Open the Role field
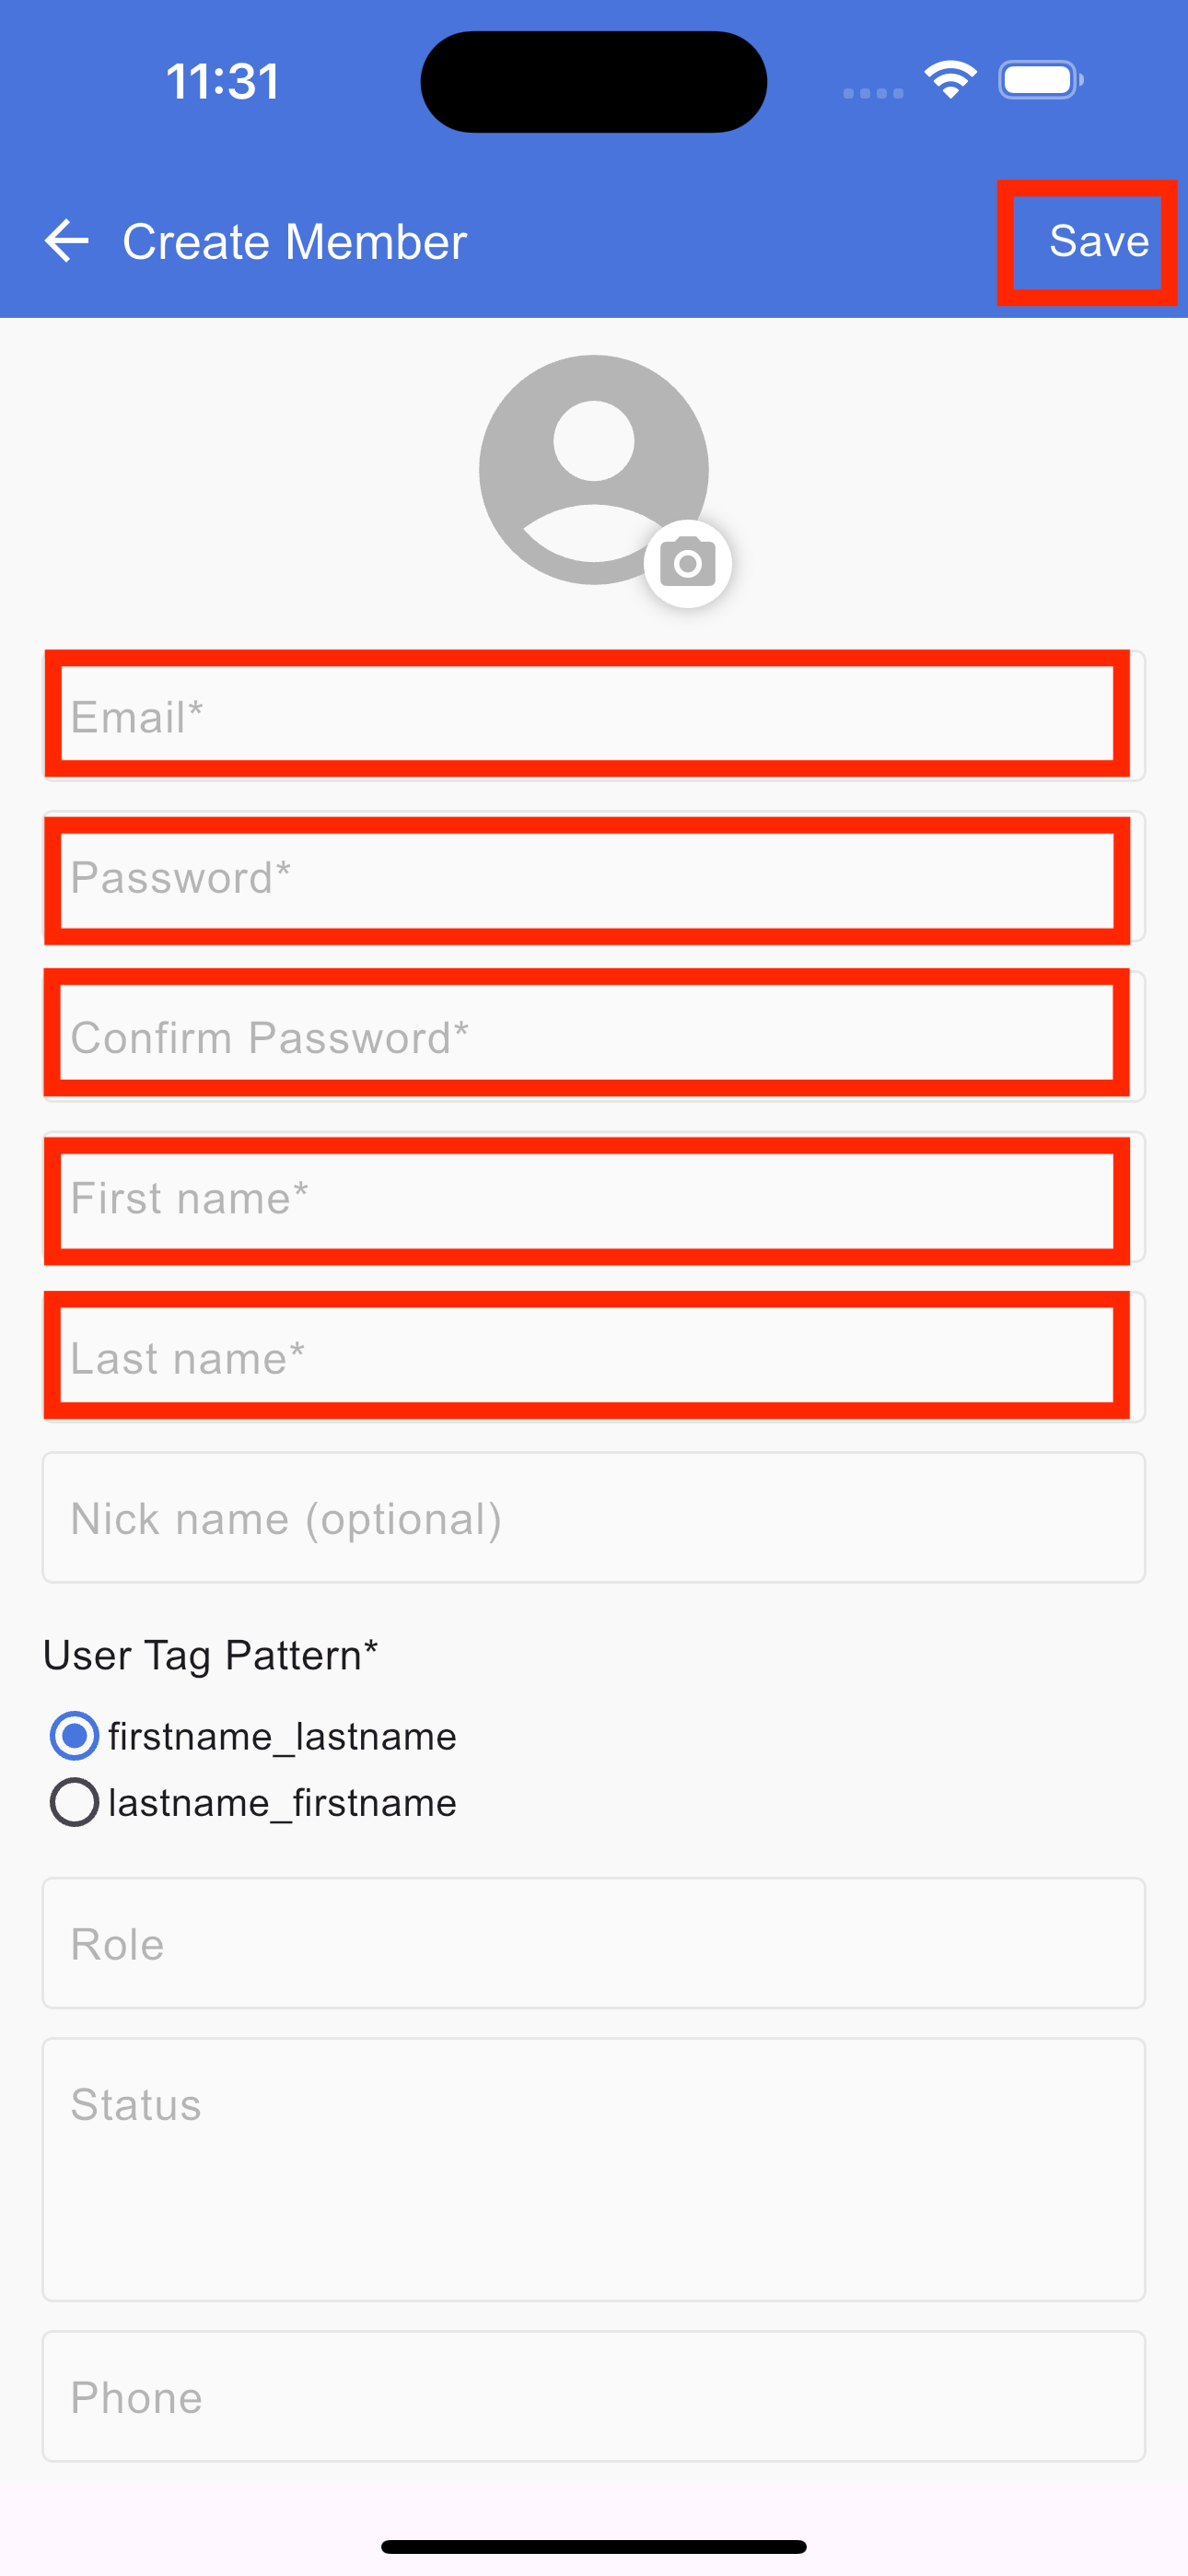The image size is (1188, 2576). [x=594, y=1943]
